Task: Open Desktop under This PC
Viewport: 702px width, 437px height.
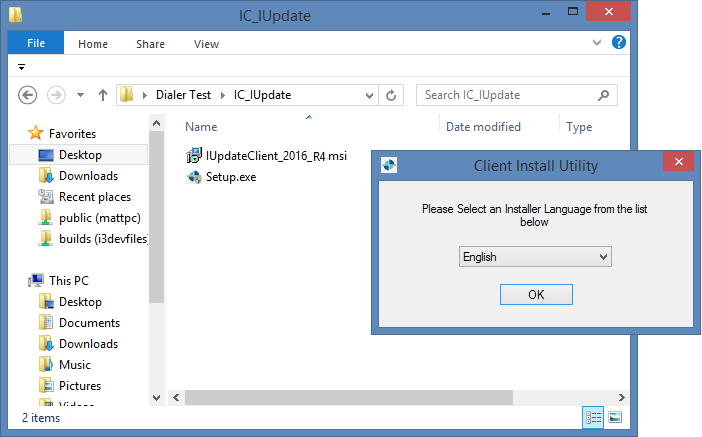Action: pos(80,302)
